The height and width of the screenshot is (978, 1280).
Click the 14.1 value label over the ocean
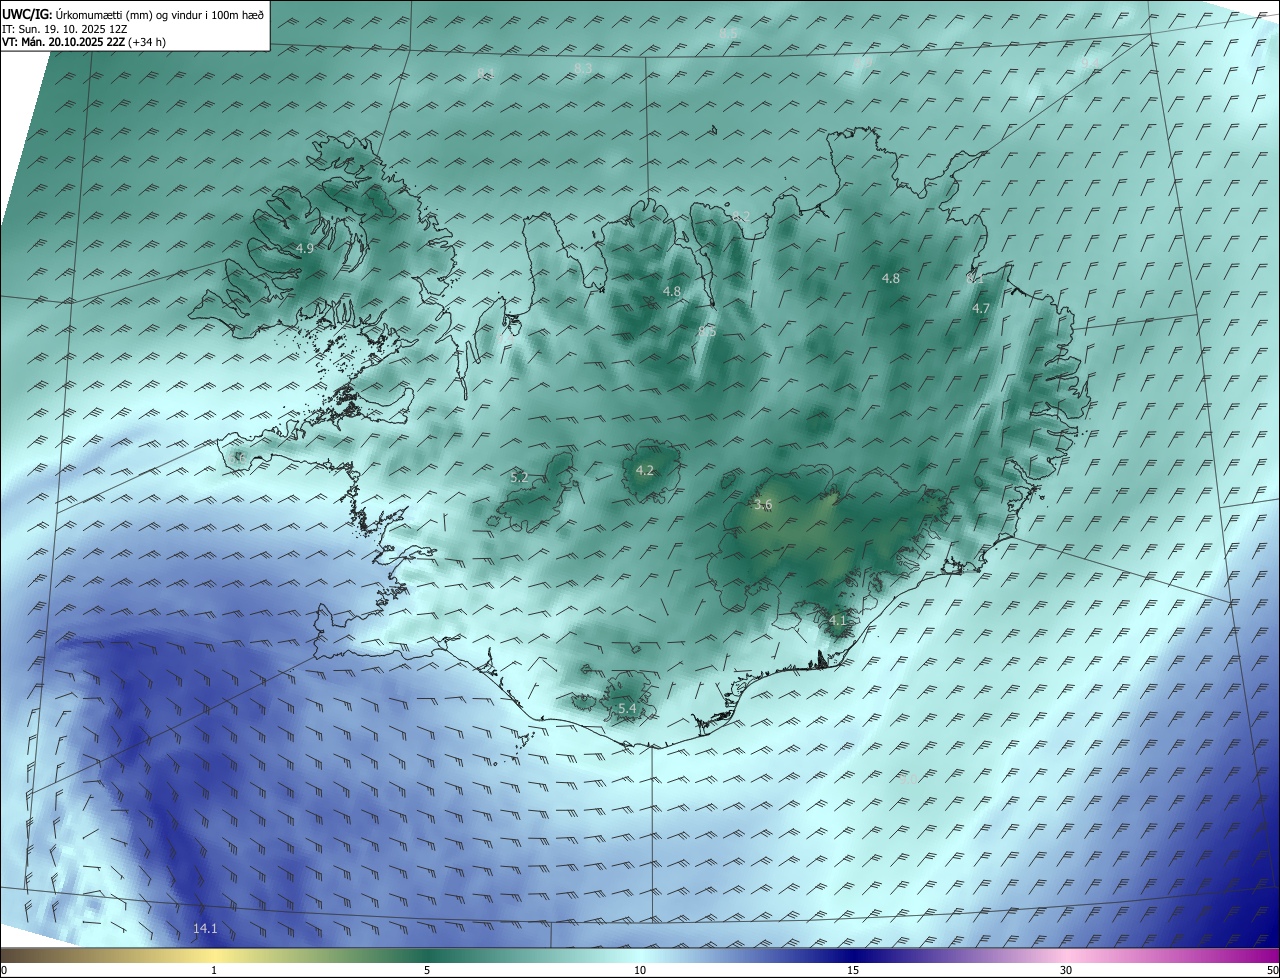pos(205,929)
